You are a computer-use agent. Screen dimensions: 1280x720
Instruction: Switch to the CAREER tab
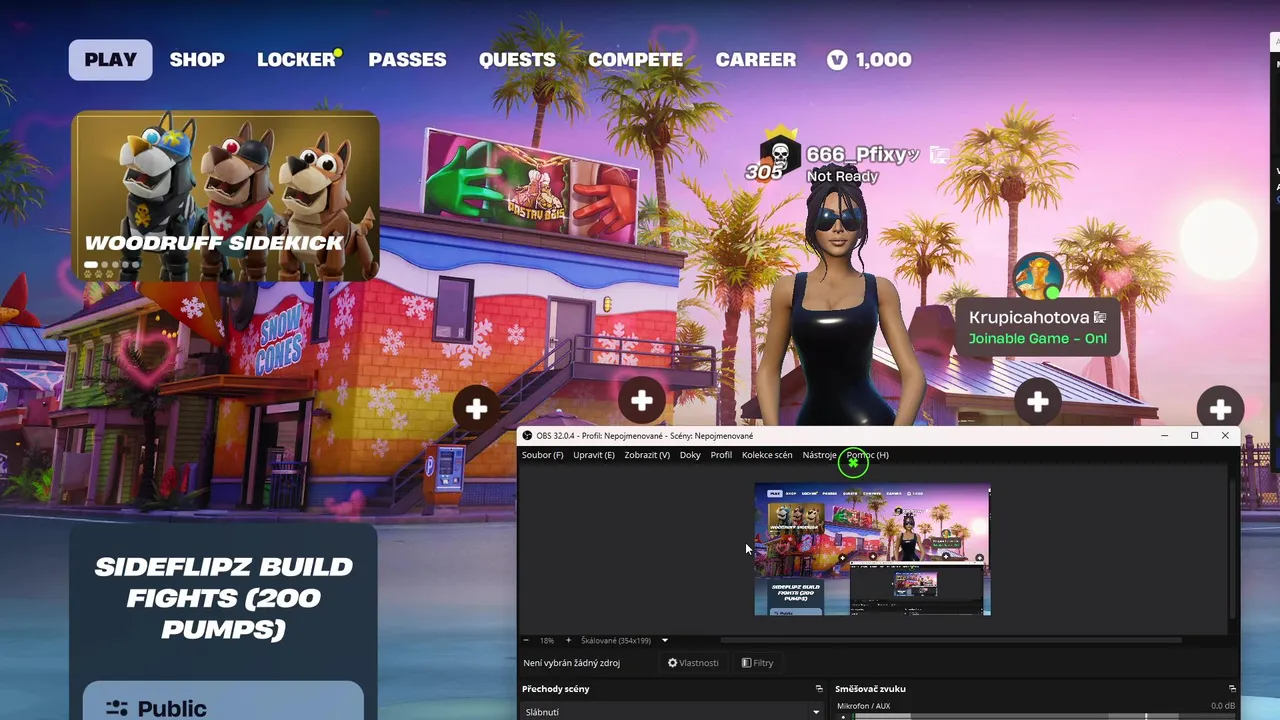755,60
